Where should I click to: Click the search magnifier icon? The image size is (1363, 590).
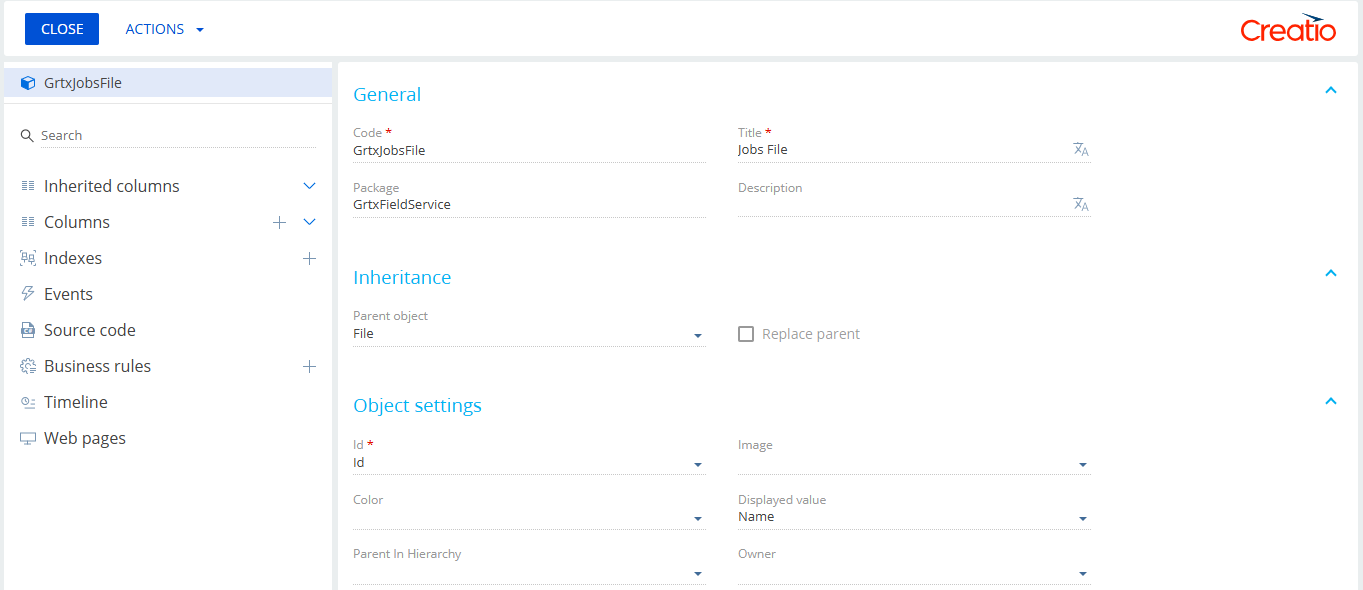click(x=27, y=135)
